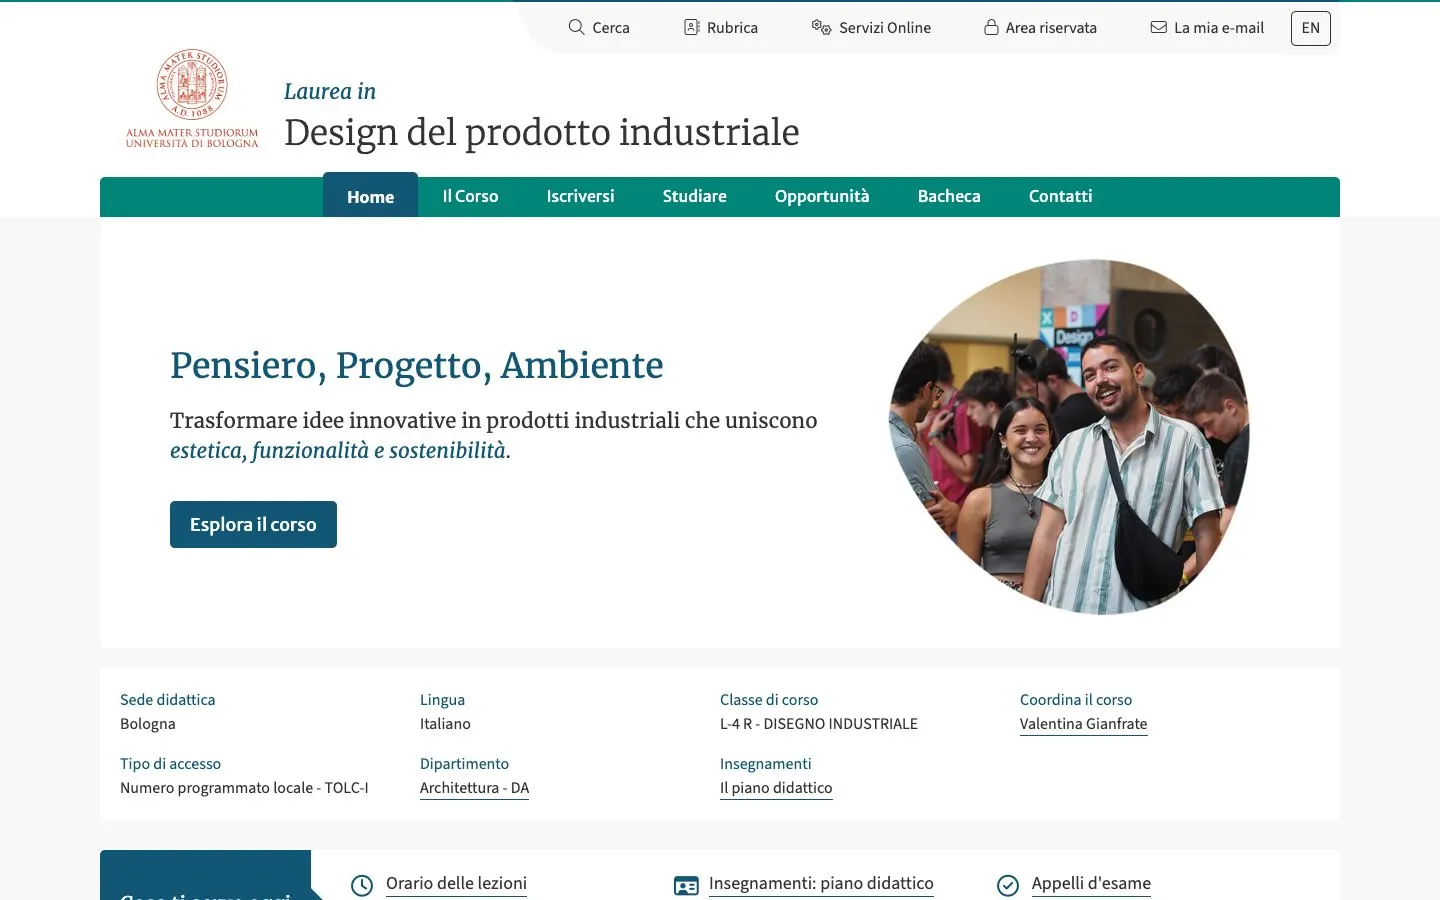Open the Iscriversi menu
Image resolution: width=1440 pixels, height=900 pixels.
coord(580,196)
